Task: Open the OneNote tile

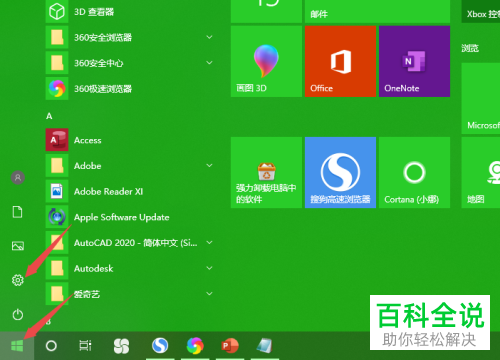Action: 414,61
